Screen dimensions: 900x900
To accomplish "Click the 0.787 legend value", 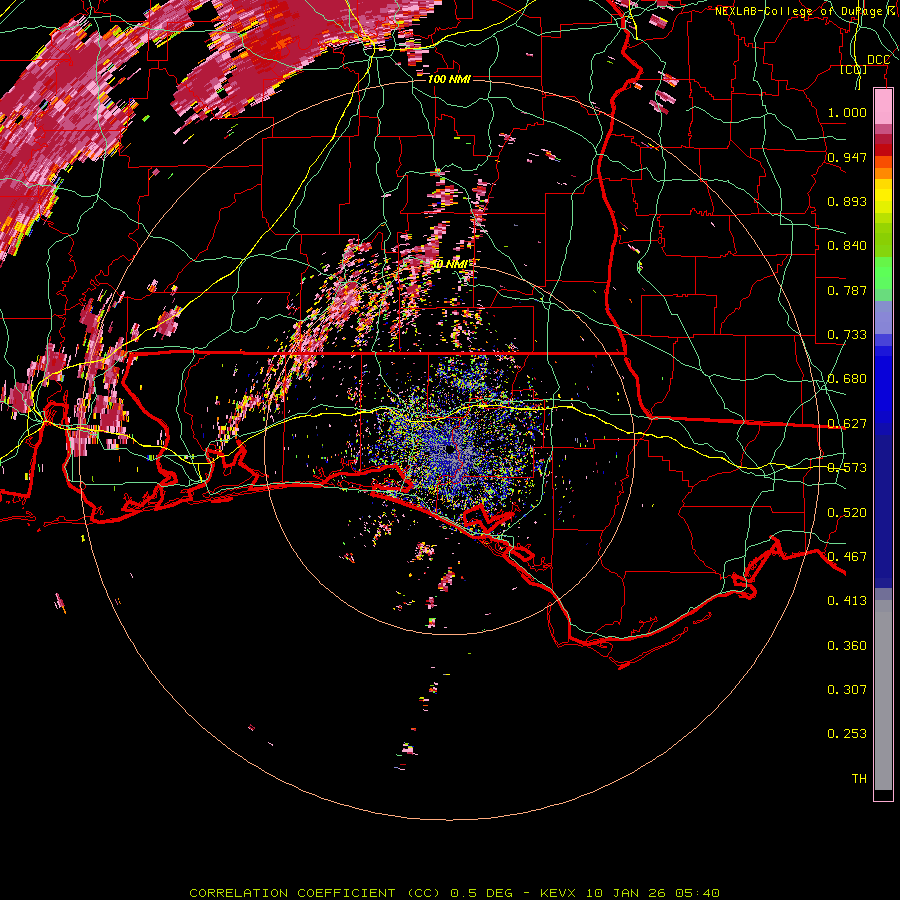I will tap(847, 290).
